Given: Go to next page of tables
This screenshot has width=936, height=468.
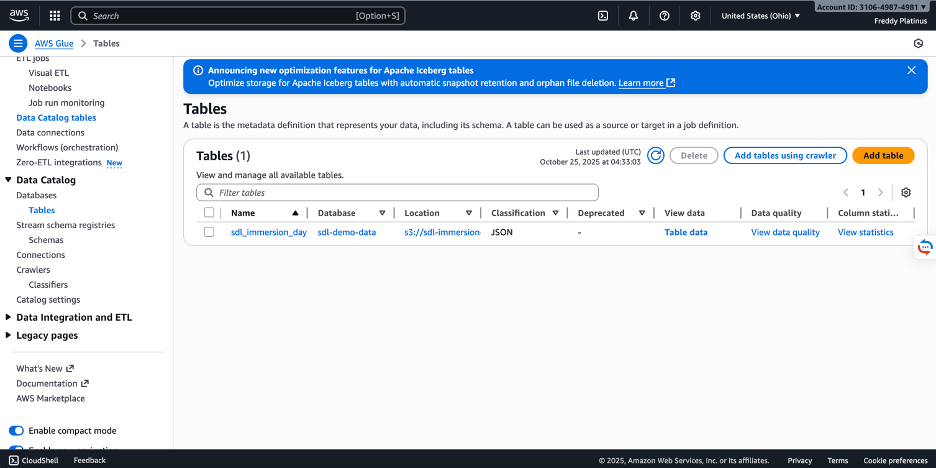Looking at the screenshot, I should tap(880, 192).
